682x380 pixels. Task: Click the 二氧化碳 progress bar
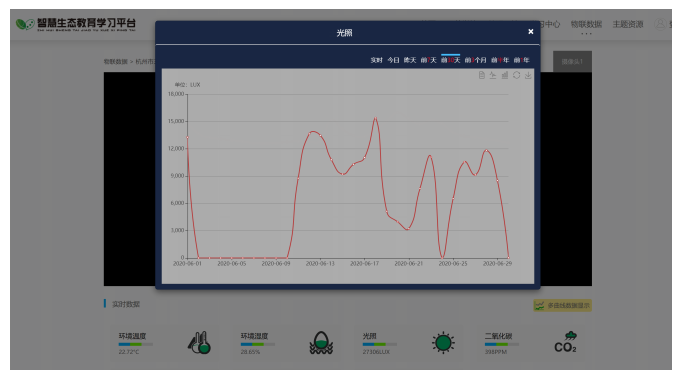coord(501,344)
